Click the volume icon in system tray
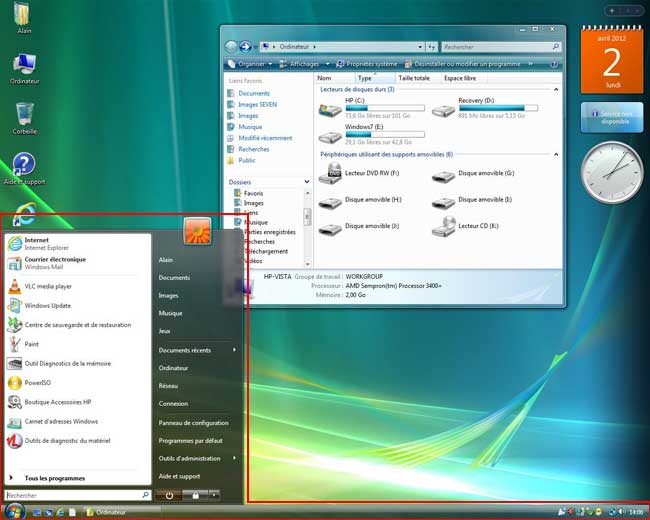 [x=623, y=512]
